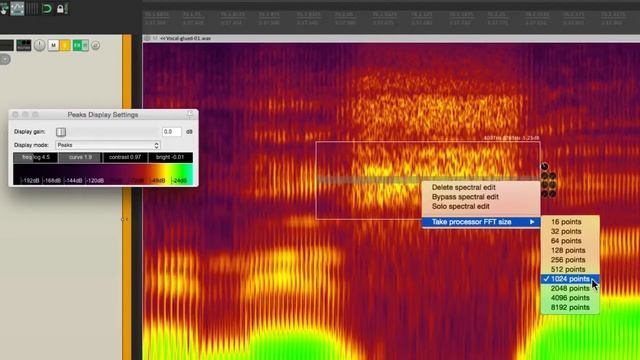
Task: Select 4096 points FFT size
Action: pos(570,298)
